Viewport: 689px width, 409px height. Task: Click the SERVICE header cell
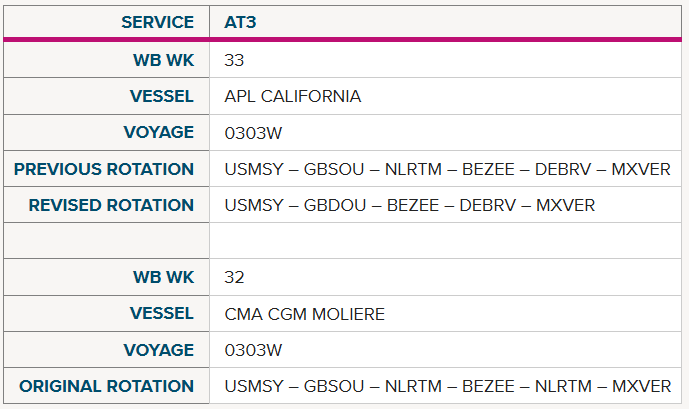pos(106,22)
